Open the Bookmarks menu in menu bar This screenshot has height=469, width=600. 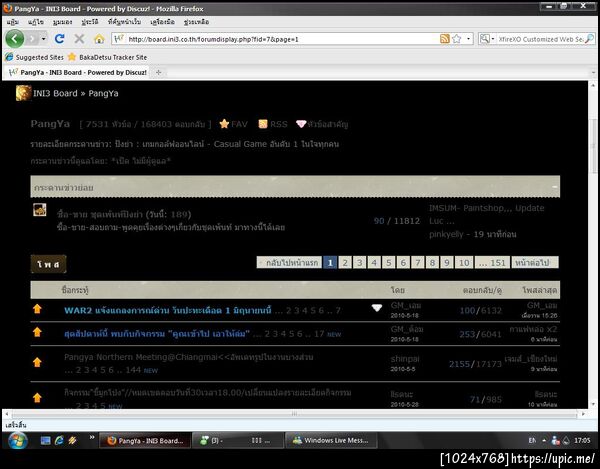tap(124, 22)
